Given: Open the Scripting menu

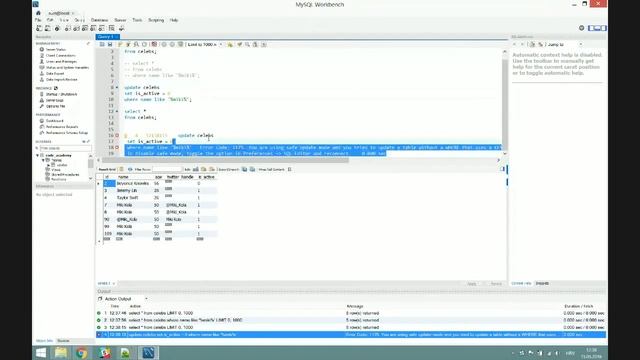Looking at the screenshot, I should (x=156, y=20).
